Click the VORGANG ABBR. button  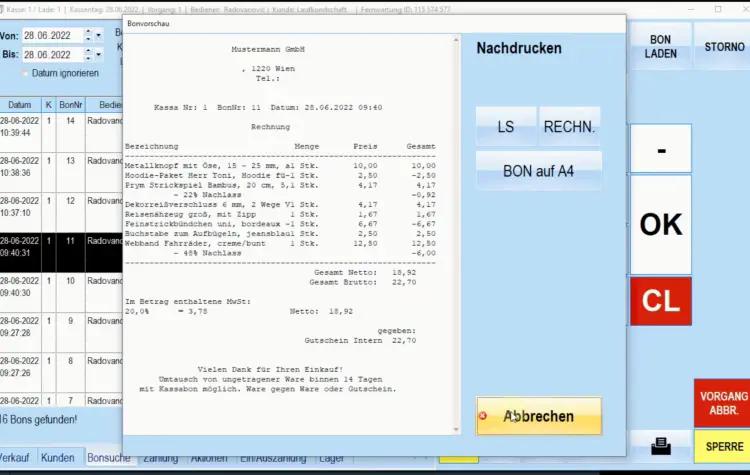click(723, 403)
